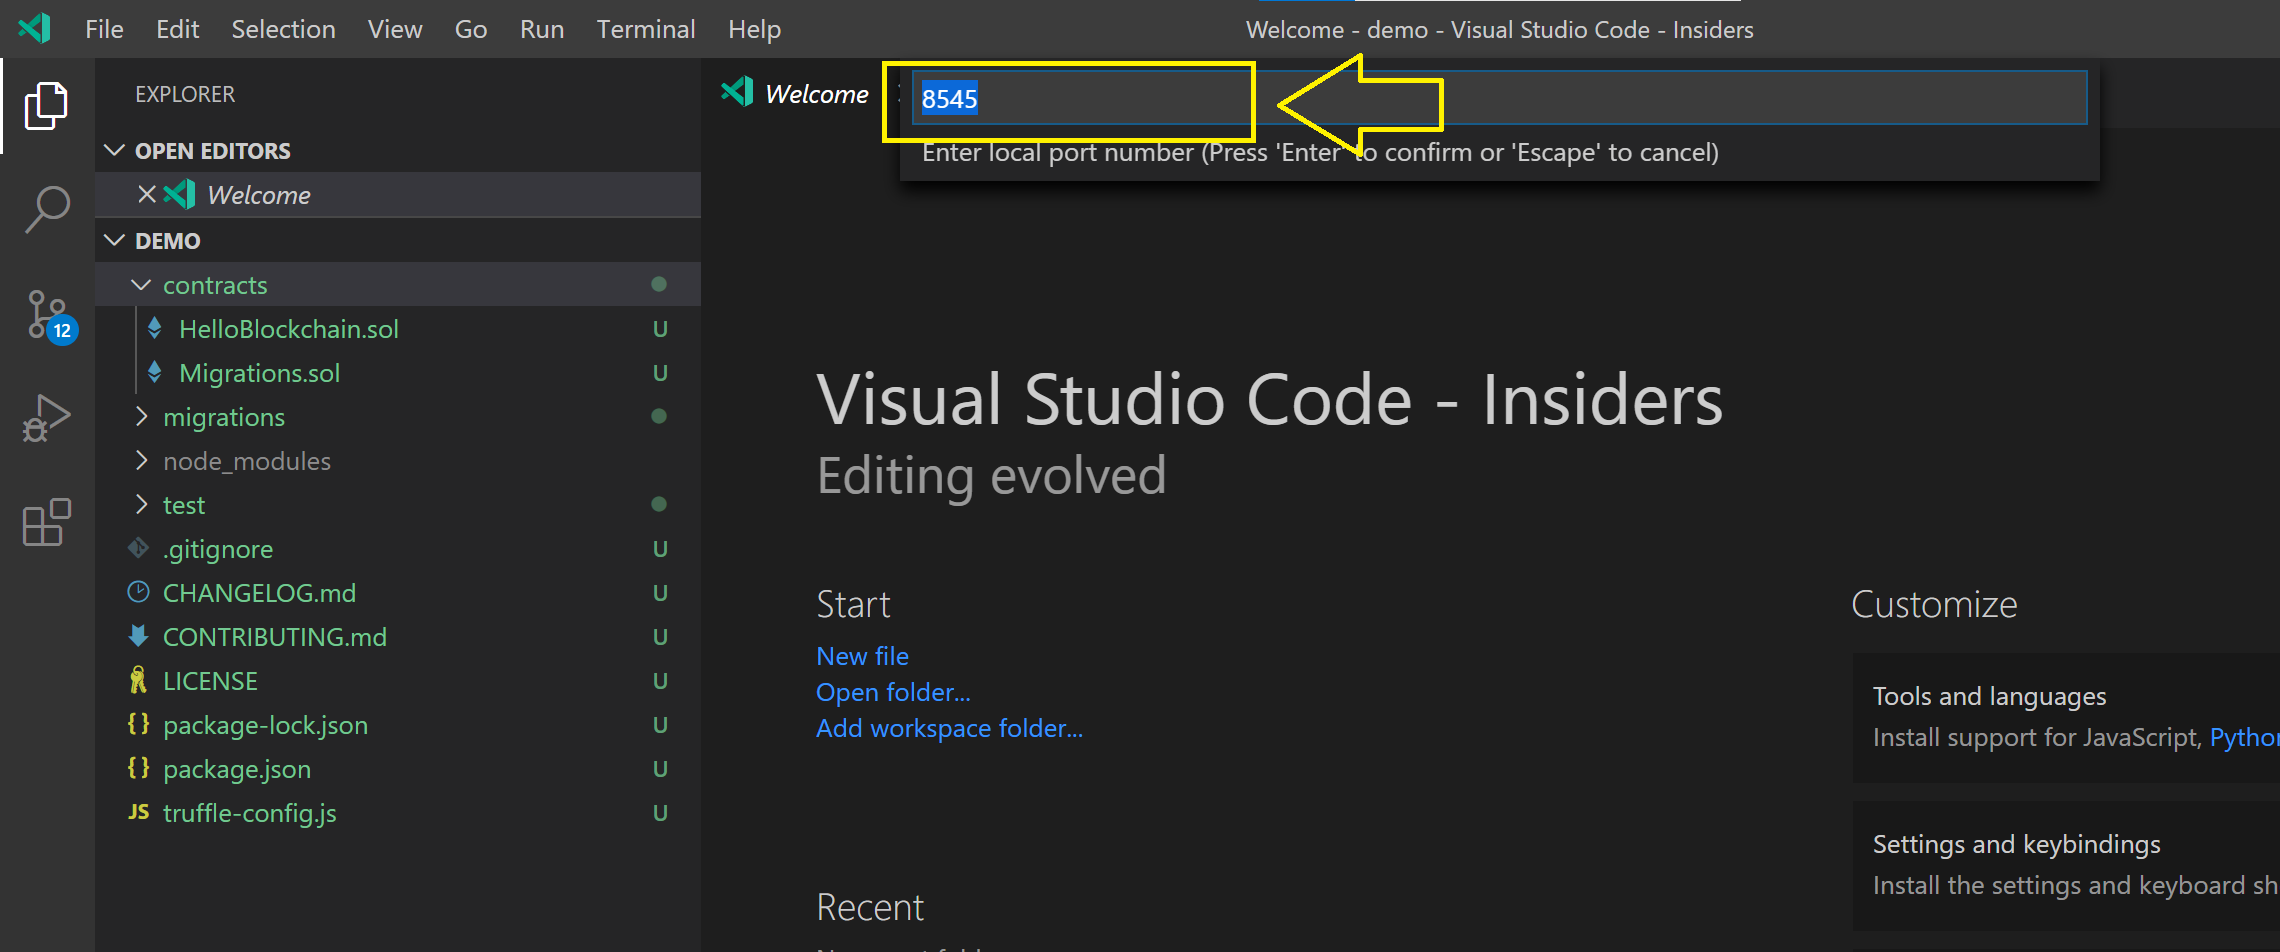
Task: Open the Go menu
Action: coord(471,29)
